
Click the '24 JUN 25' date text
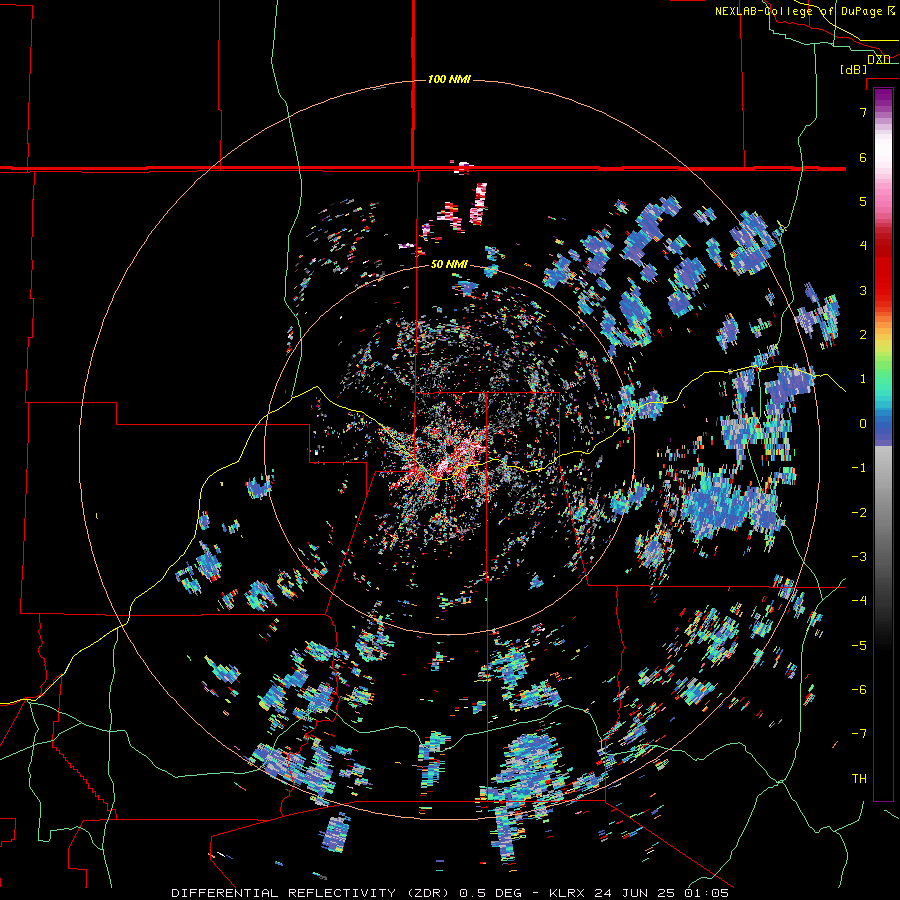(x=637, y=893)
